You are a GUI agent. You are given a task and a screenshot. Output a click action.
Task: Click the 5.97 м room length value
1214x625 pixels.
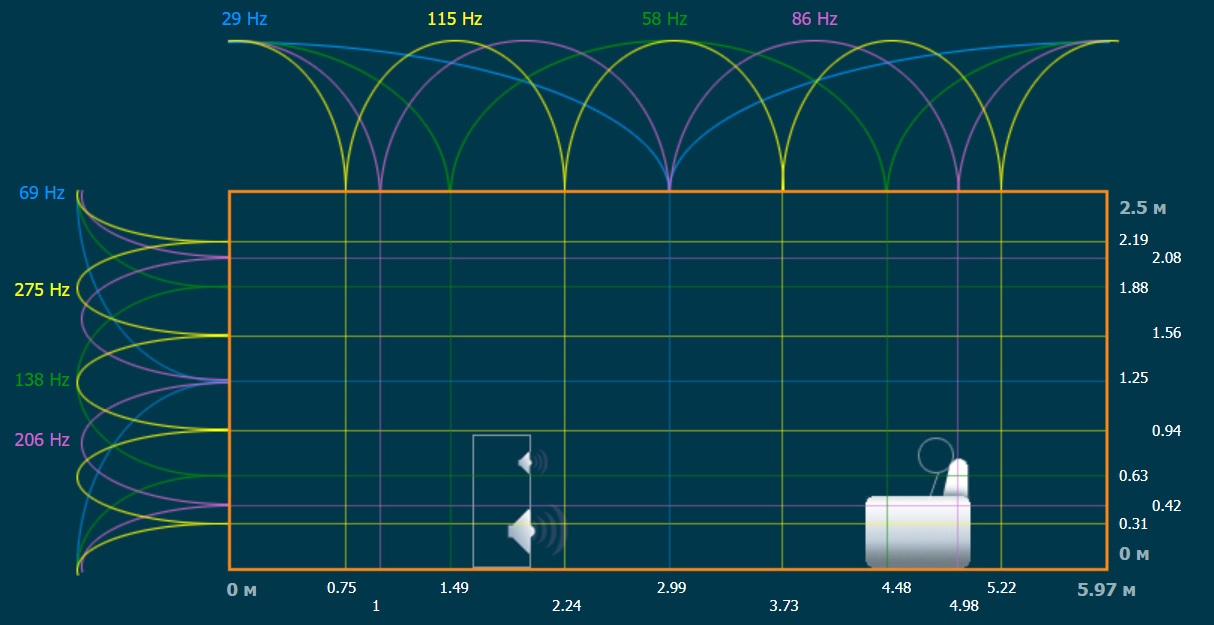pyautogui.click(x=1106, y=590)
